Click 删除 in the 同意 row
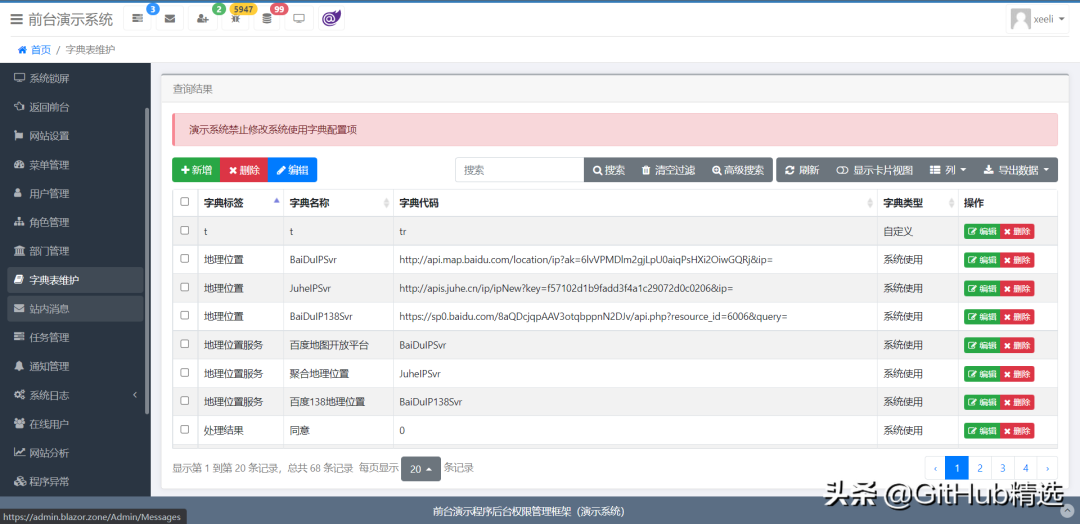The image size is (1080, 524). (1017, 430)
